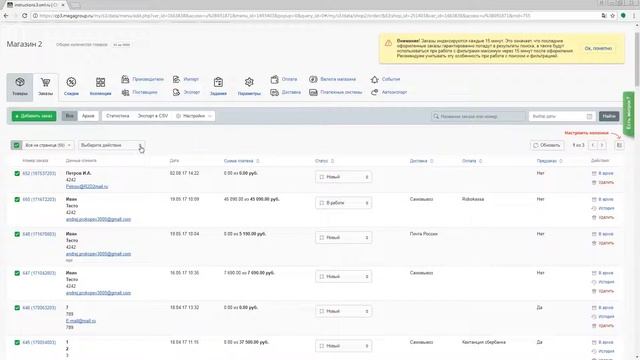Uncheck the order dated 19.05.17 10:04
Viewport: 640px width, 360px height.
17,234
